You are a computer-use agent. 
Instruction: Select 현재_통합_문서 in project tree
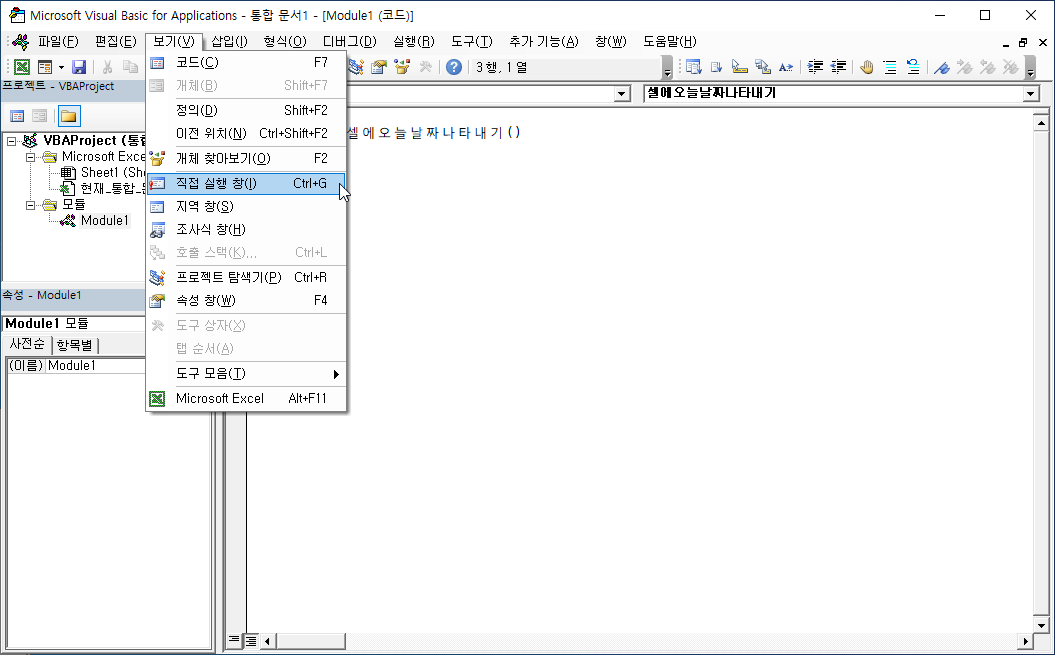[x=113, y=188]
